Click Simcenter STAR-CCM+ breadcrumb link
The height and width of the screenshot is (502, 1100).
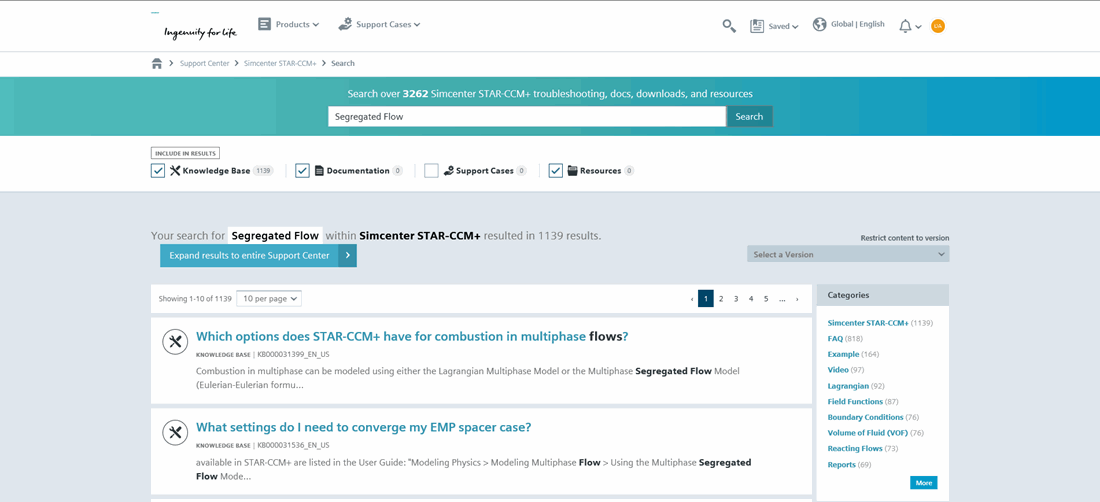280,63
